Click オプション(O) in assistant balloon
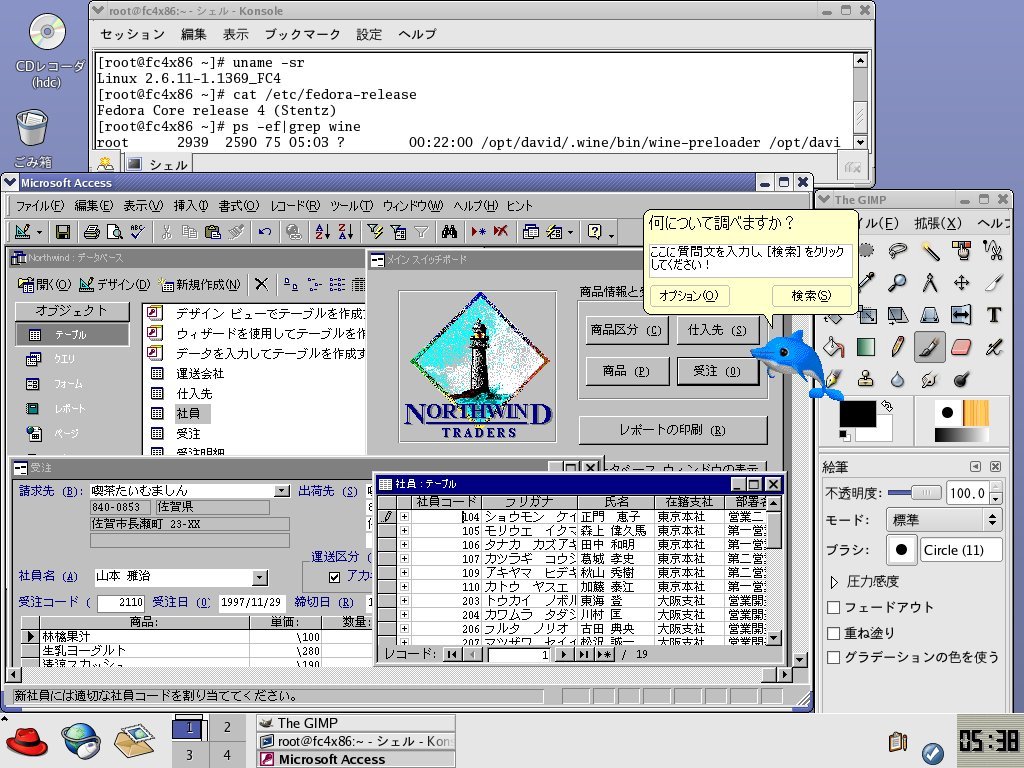The height and width of the screenshot is (768, 1024). tap(688, 296)
